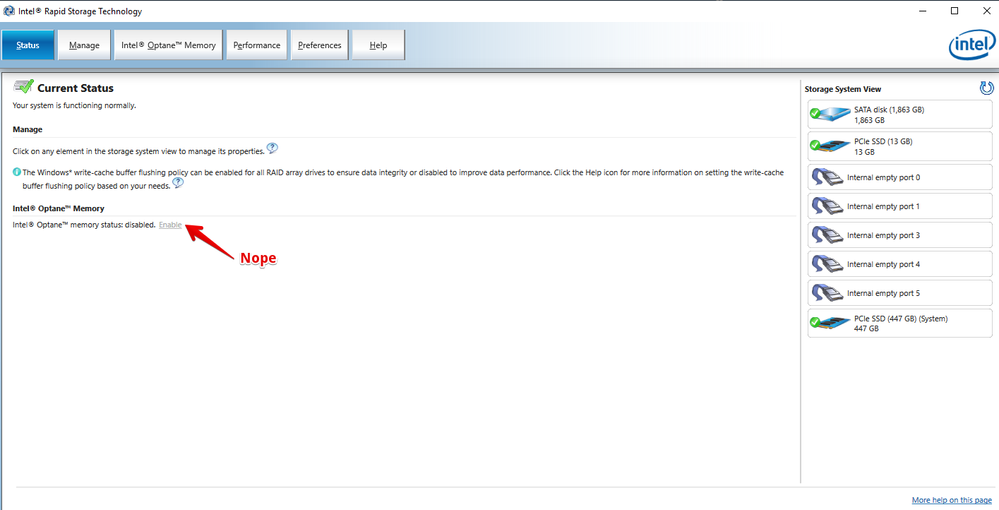Click the Intel Rapid Storage title bar icon
The height and width of the screenshot is (510, 999).
[9, 11]
